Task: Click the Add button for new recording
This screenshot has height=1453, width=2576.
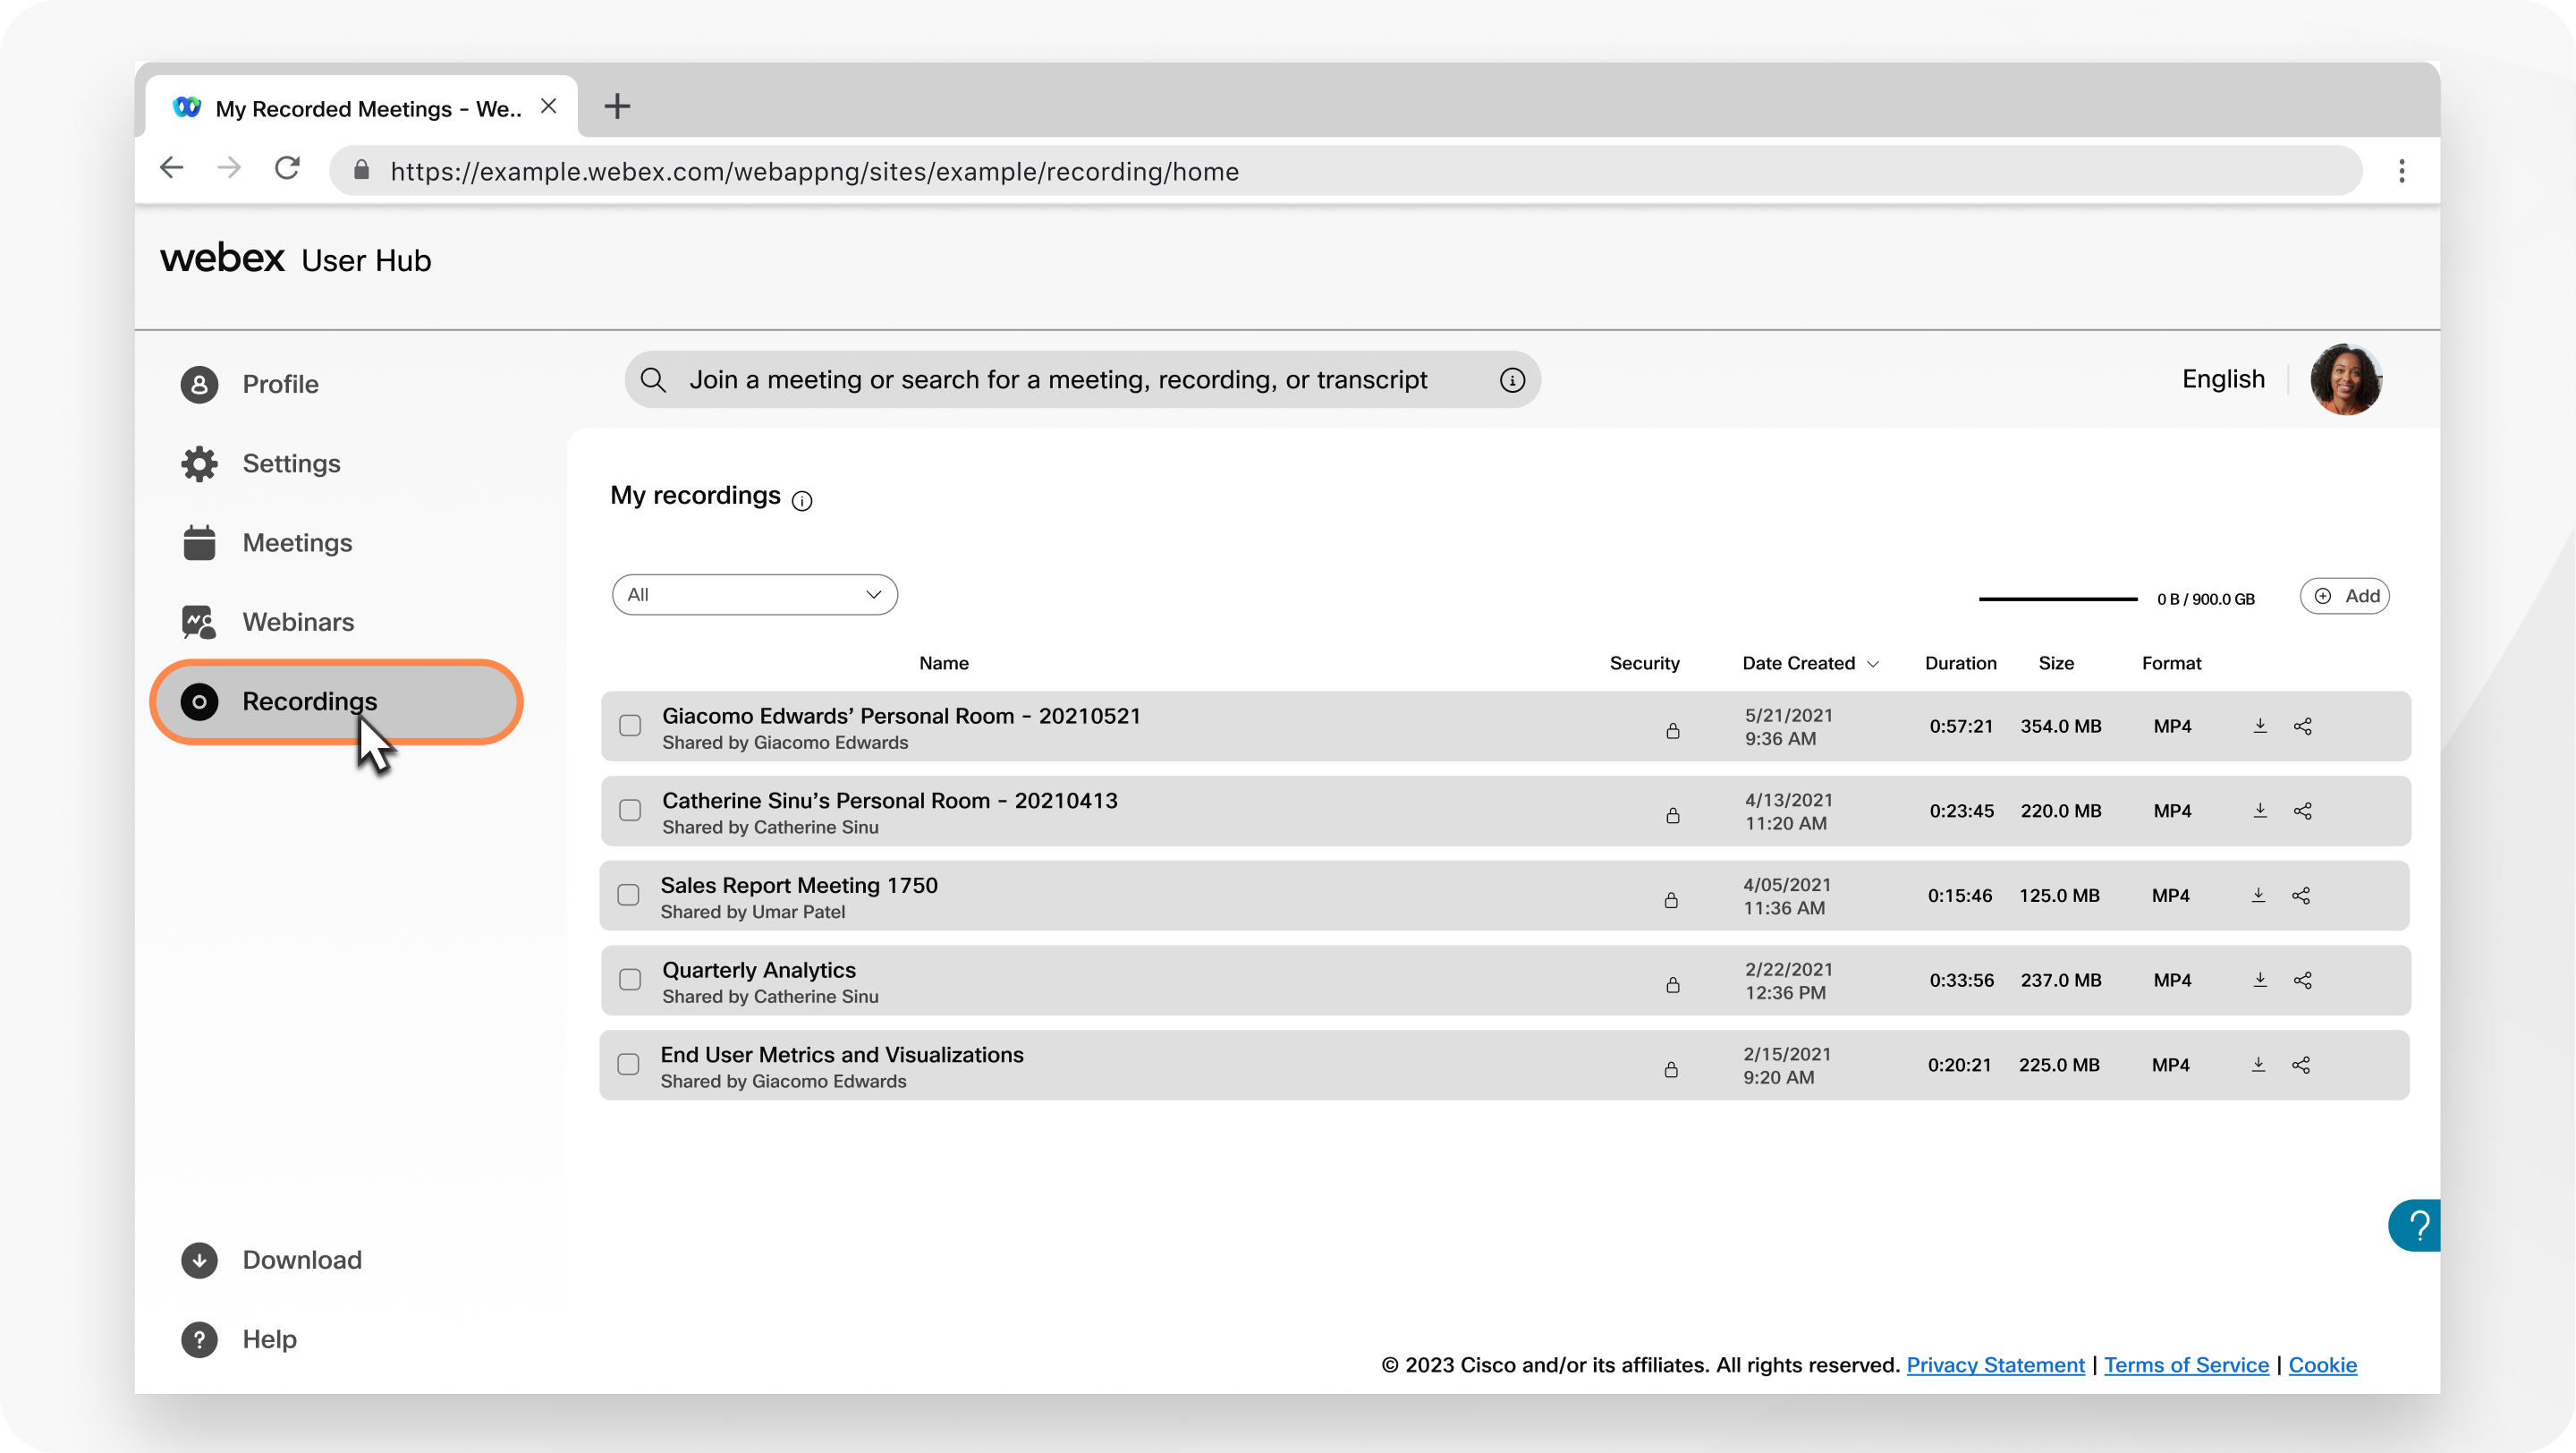Action: pyautogui.click(x=2346, y=597)
